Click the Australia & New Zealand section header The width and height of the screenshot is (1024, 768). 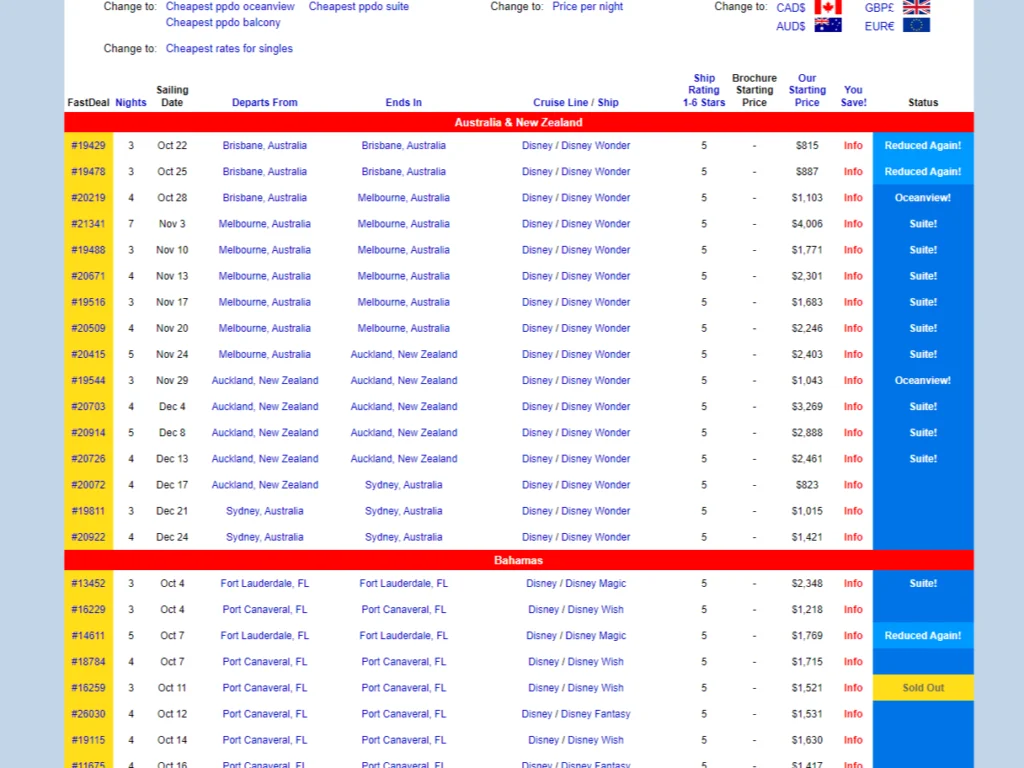click(x=519, y=122)
